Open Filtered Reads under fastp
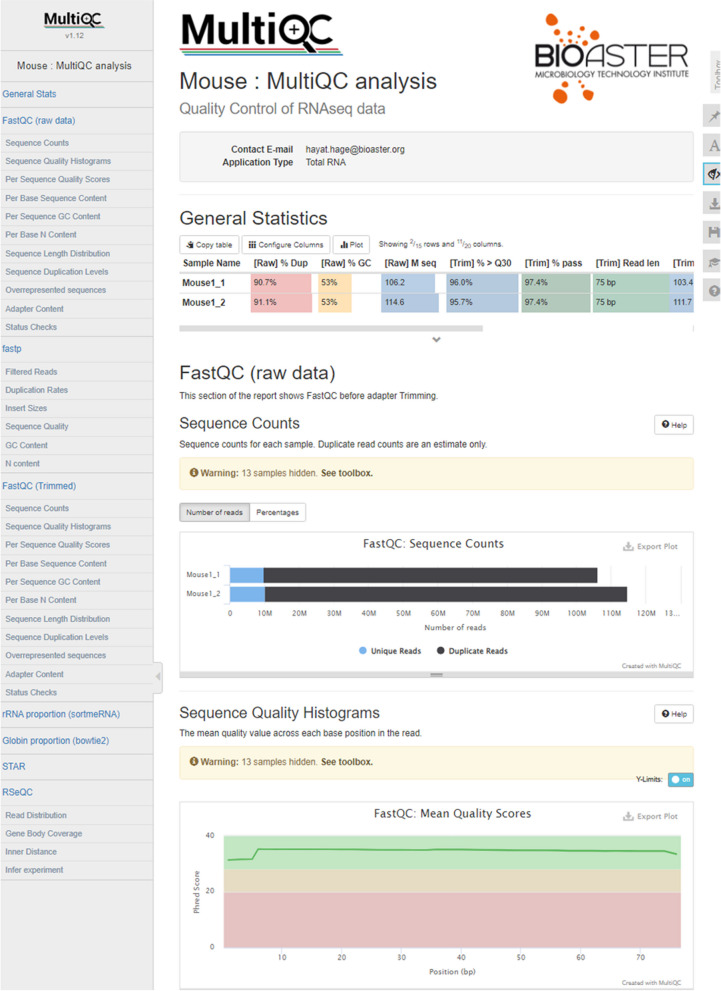The image size is (721, 991). point(31,372)
